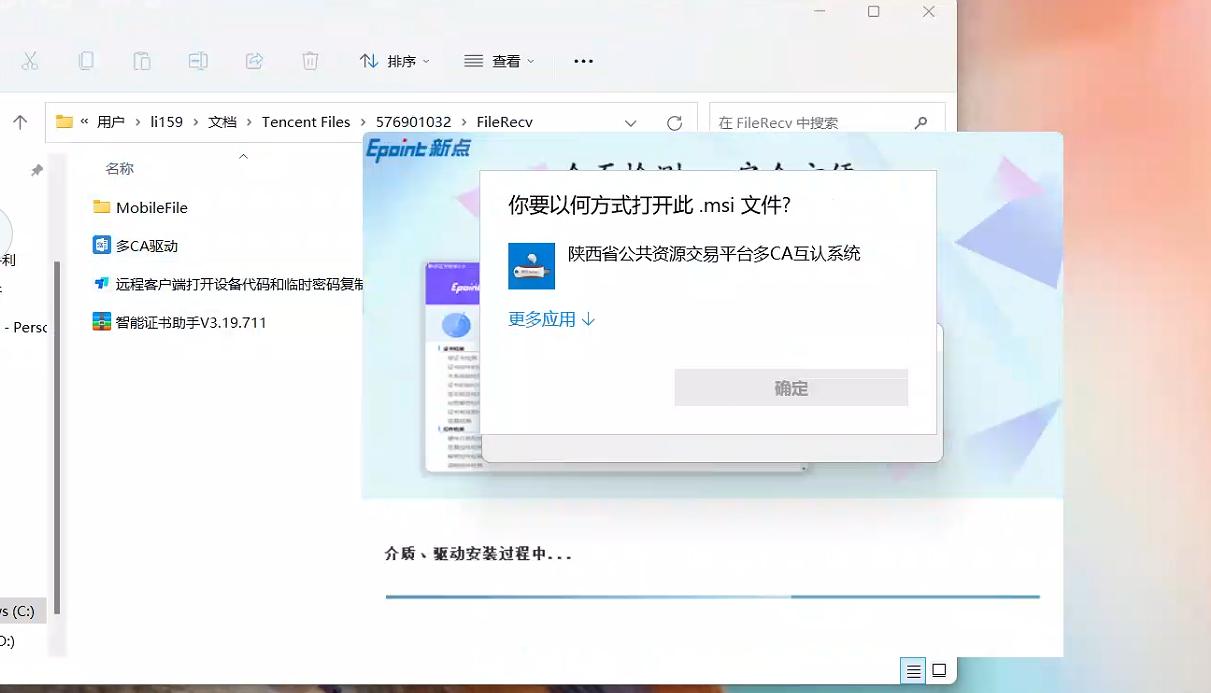The width and height of the screenshot is (1211, 693).
Task: Click the installation progress bar
Action: pyautogui.click(x=711, y=597)
